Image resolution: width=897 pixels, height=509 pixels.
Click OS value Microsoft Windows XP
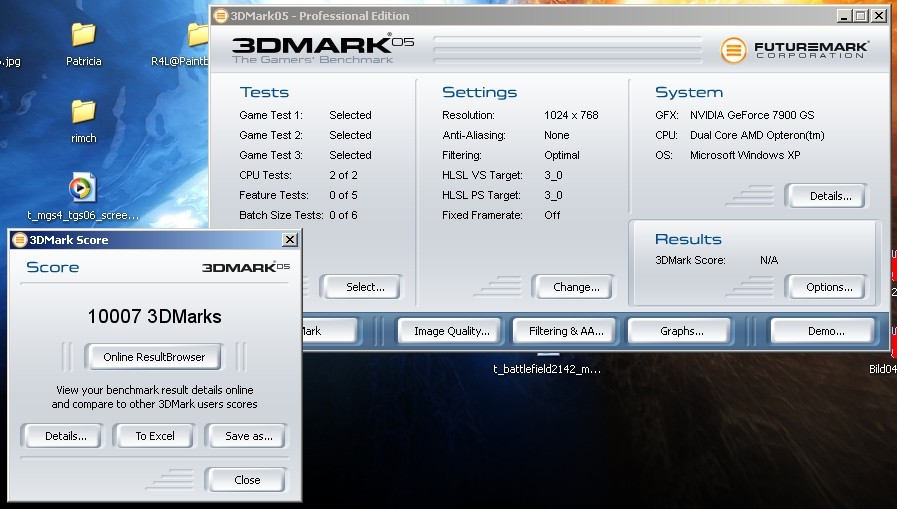pos(745,155)
